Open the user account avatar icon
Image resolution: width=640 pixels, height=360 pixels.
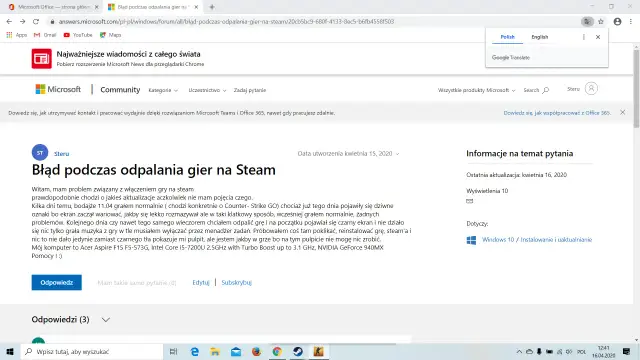pos(591,89)
